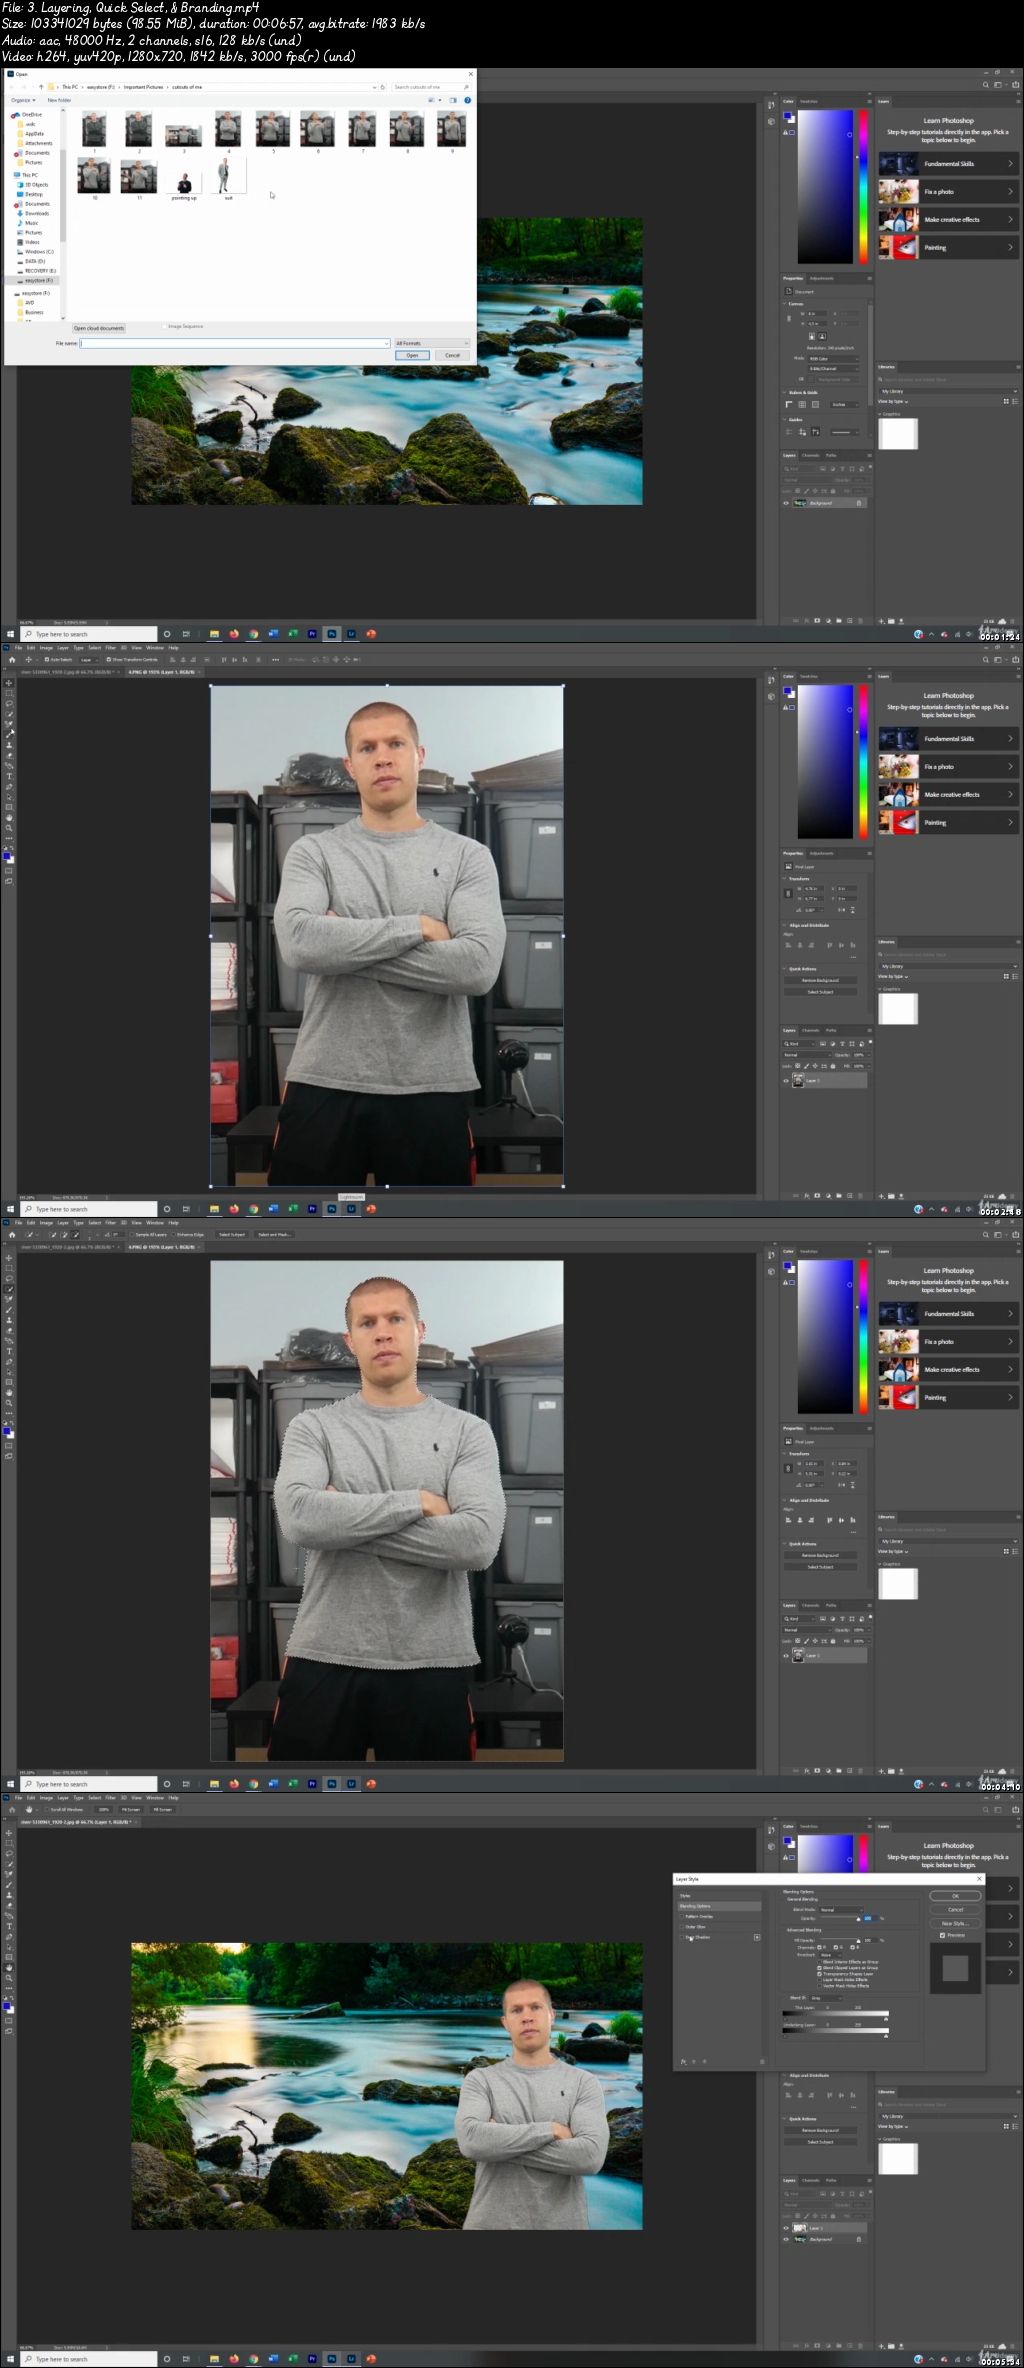Select Move tool in marching-ants selection frame
Screen dimensions: 1024x2368
9,1258
